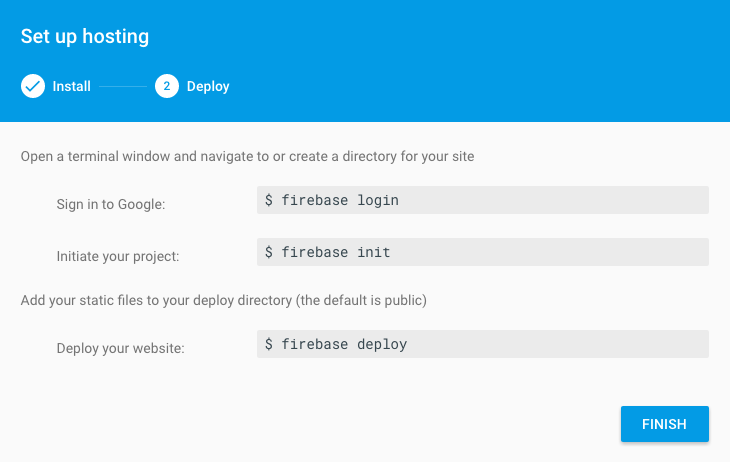Viewport: 730px width, 462px height.
Task: Click the "firebase deploy" command box
Action: pos(482,344)
